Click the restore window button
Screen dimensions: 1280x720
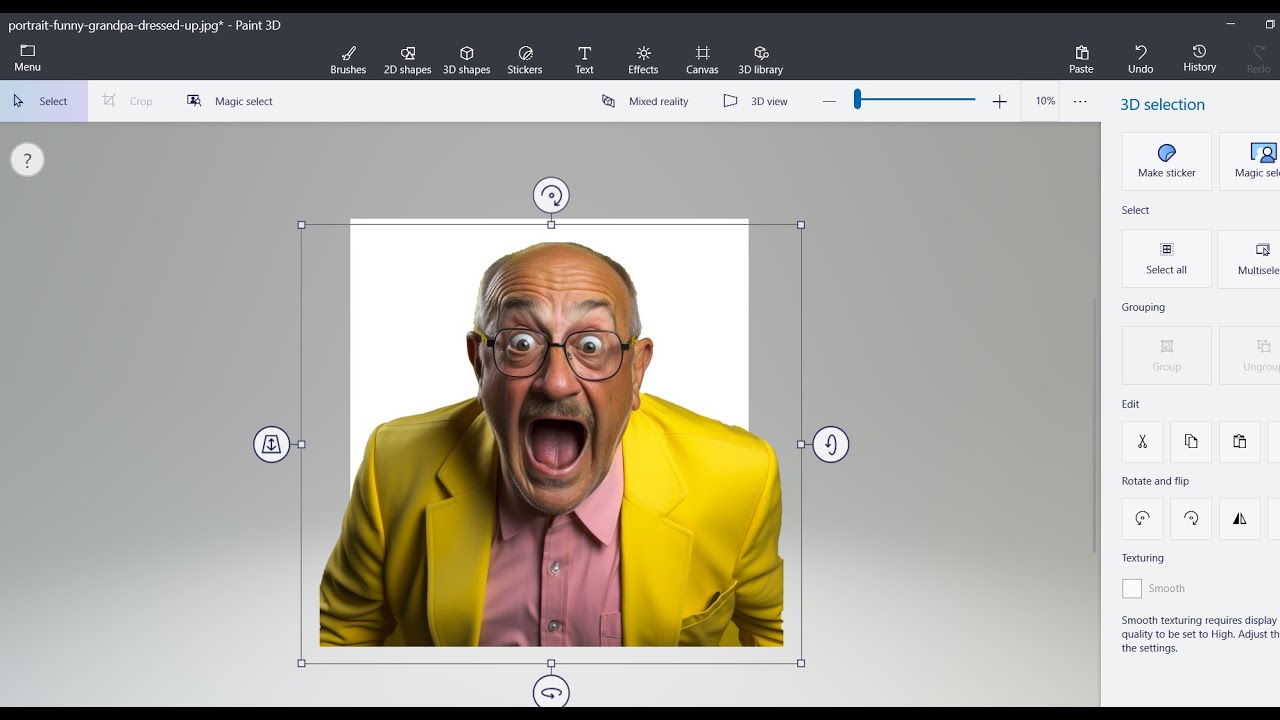click(x=1270, y=24)
